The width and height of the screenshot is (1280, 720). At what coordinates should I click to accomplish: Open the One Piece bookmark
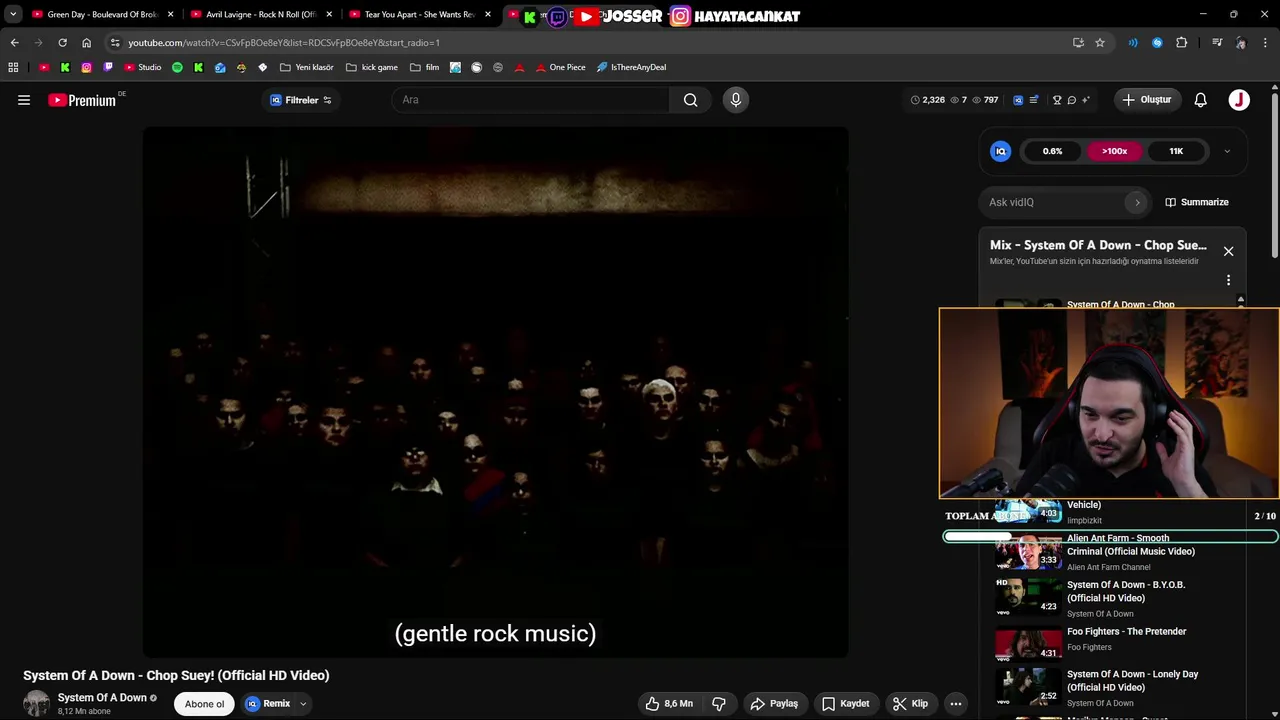pyautogui.click(x=560, y=67)
